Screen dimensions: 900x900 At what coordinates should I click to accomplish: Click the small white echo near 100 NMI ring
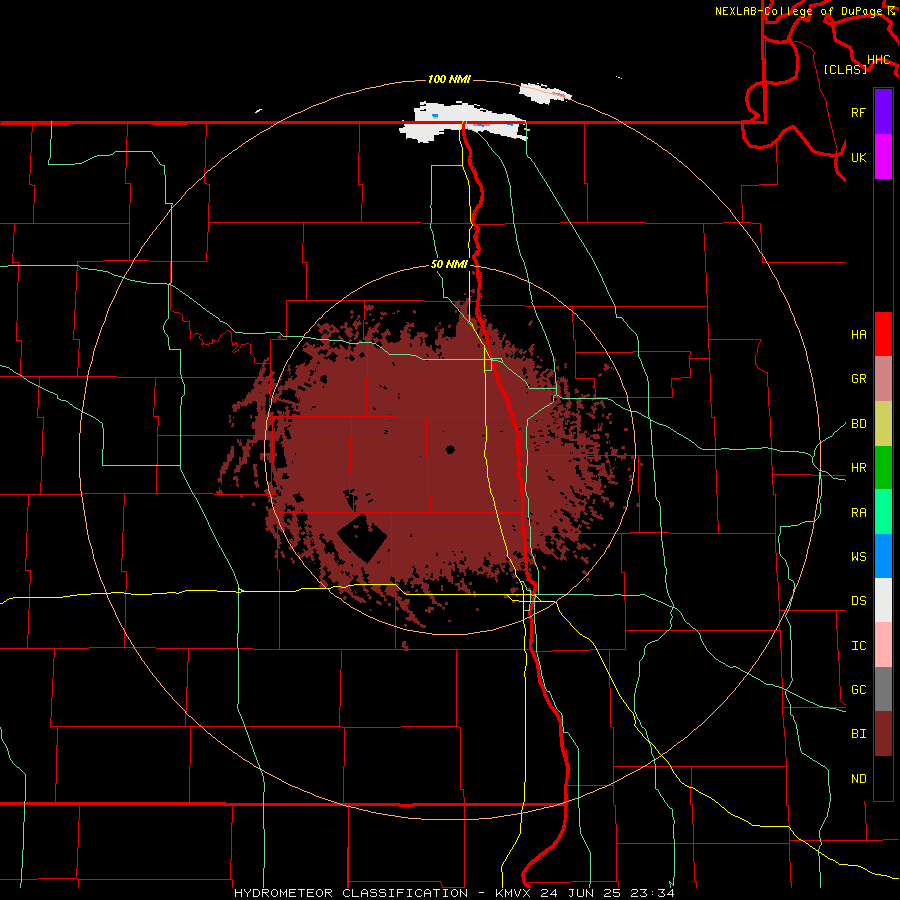(x=545, y=94)
